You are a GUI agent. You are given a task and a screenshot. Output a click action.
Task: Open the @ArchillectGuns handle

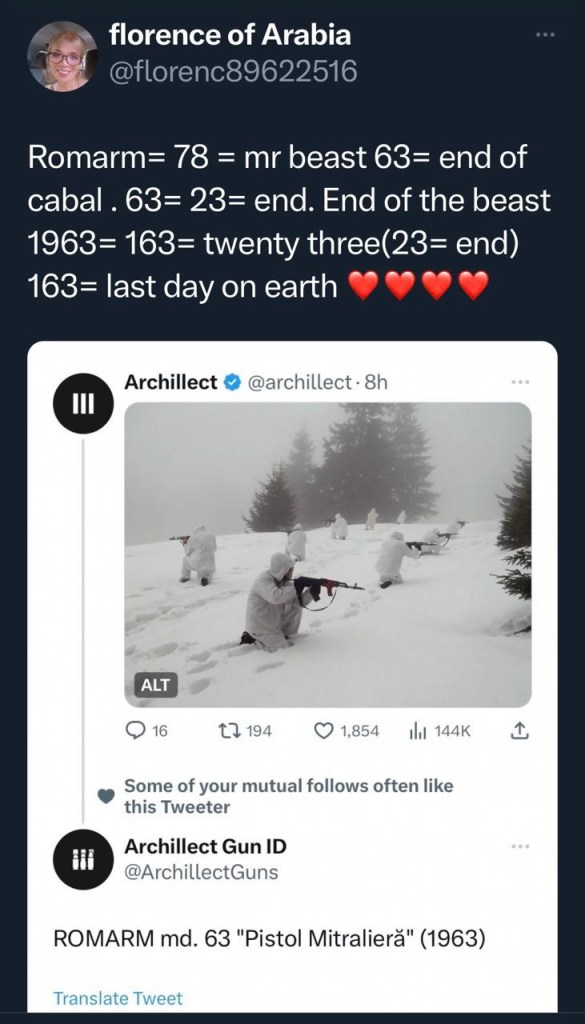201,872
